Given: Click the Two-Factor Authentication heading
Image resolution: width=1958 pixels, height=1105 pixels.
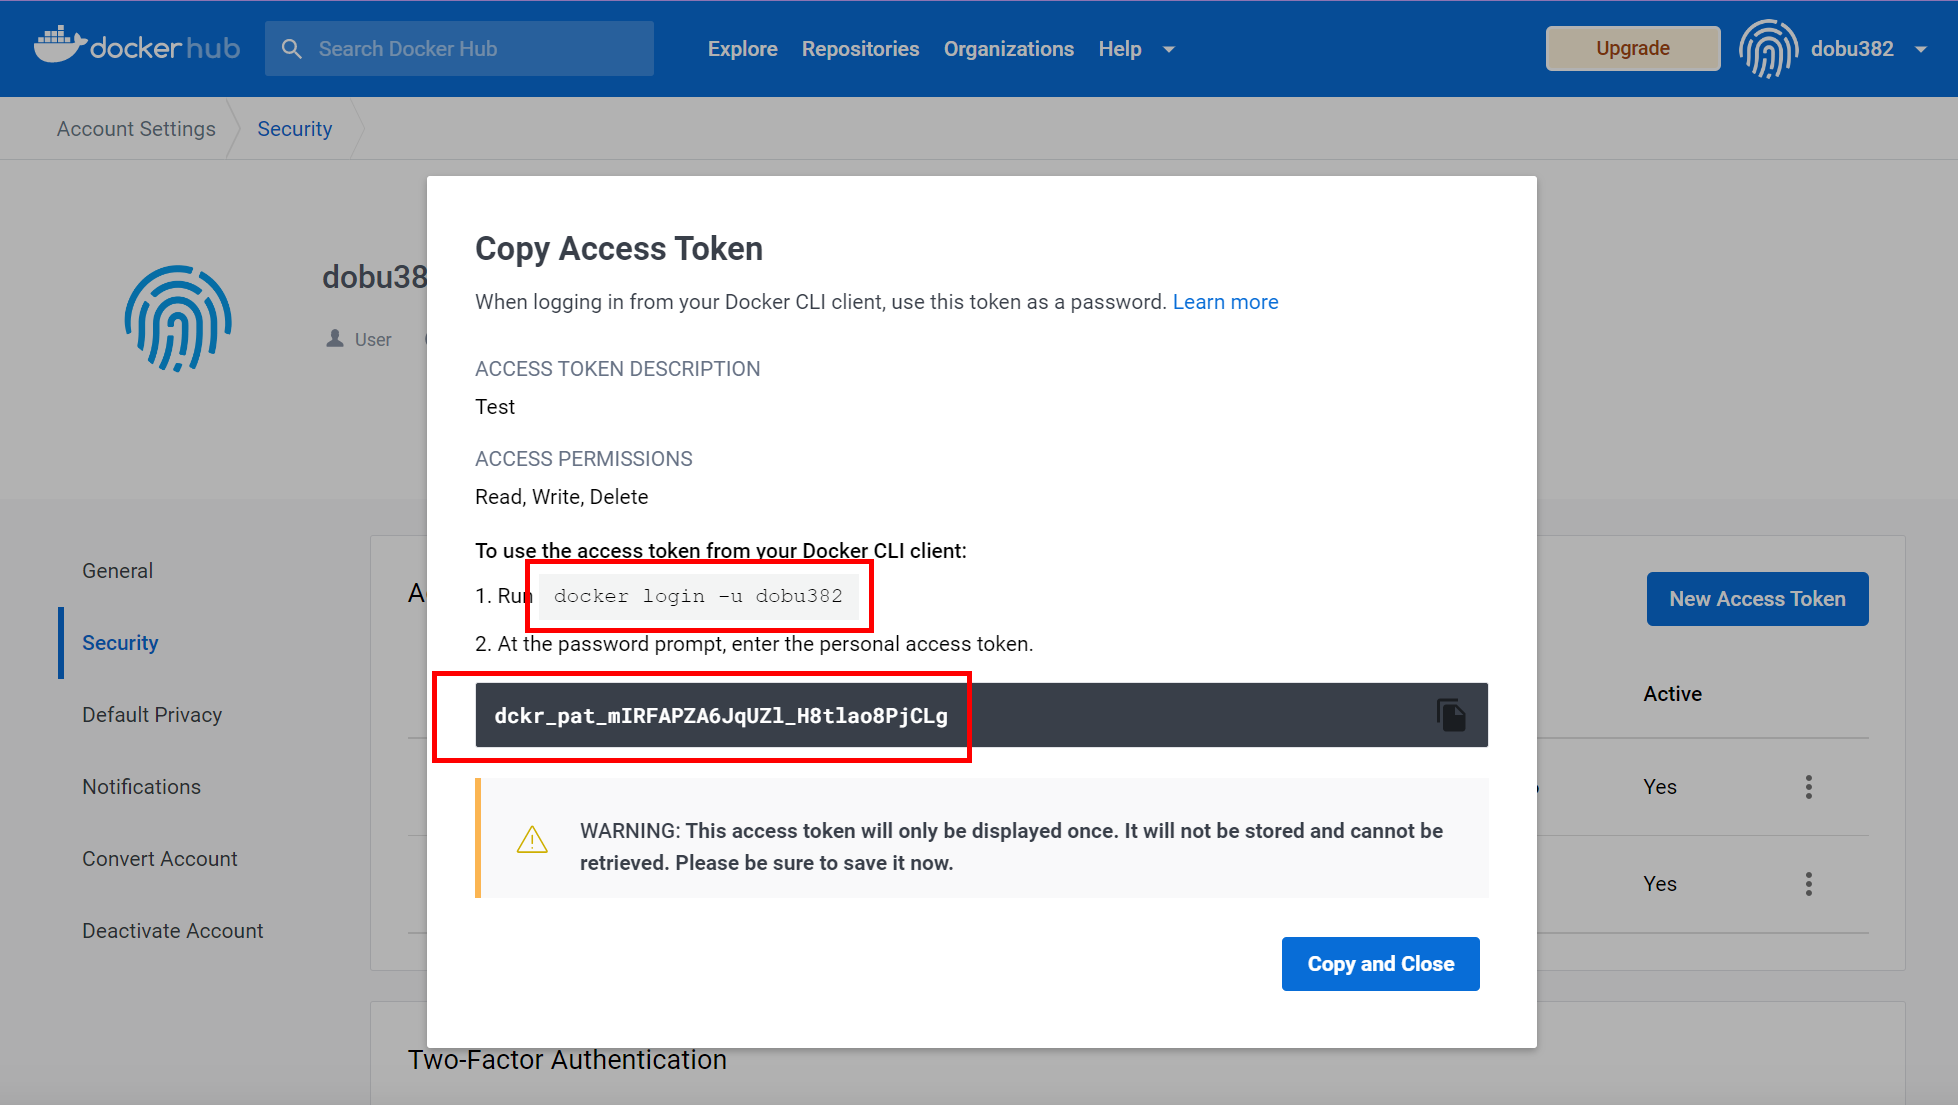Looking at the screenshot, I should tap(567, 1059).
